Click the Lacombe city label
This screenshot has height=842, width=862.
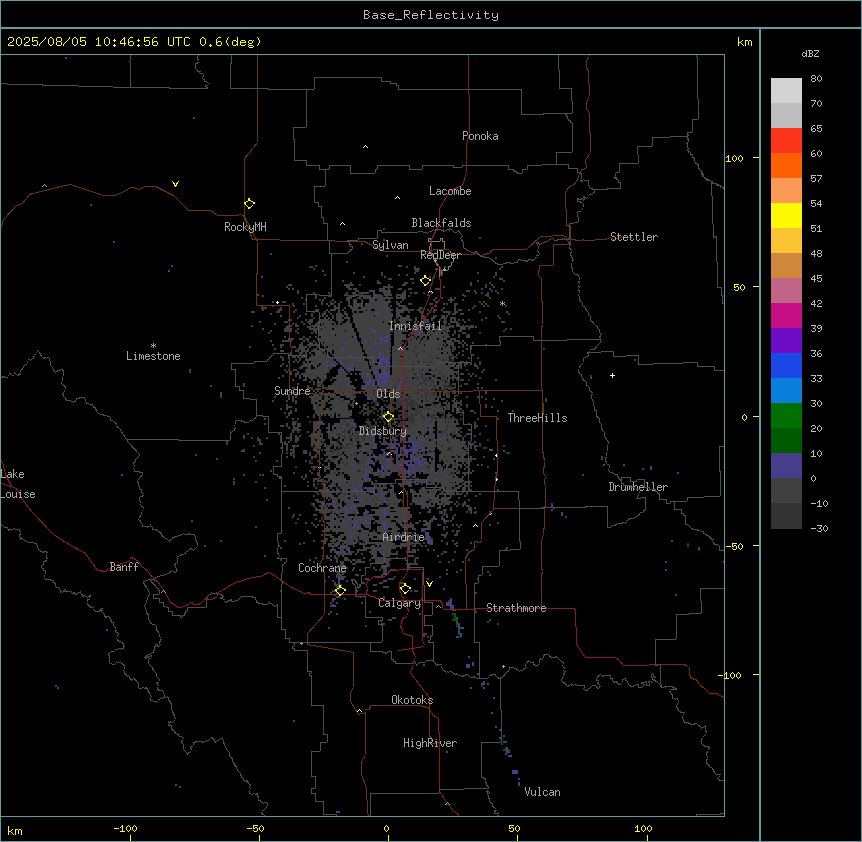450,191
